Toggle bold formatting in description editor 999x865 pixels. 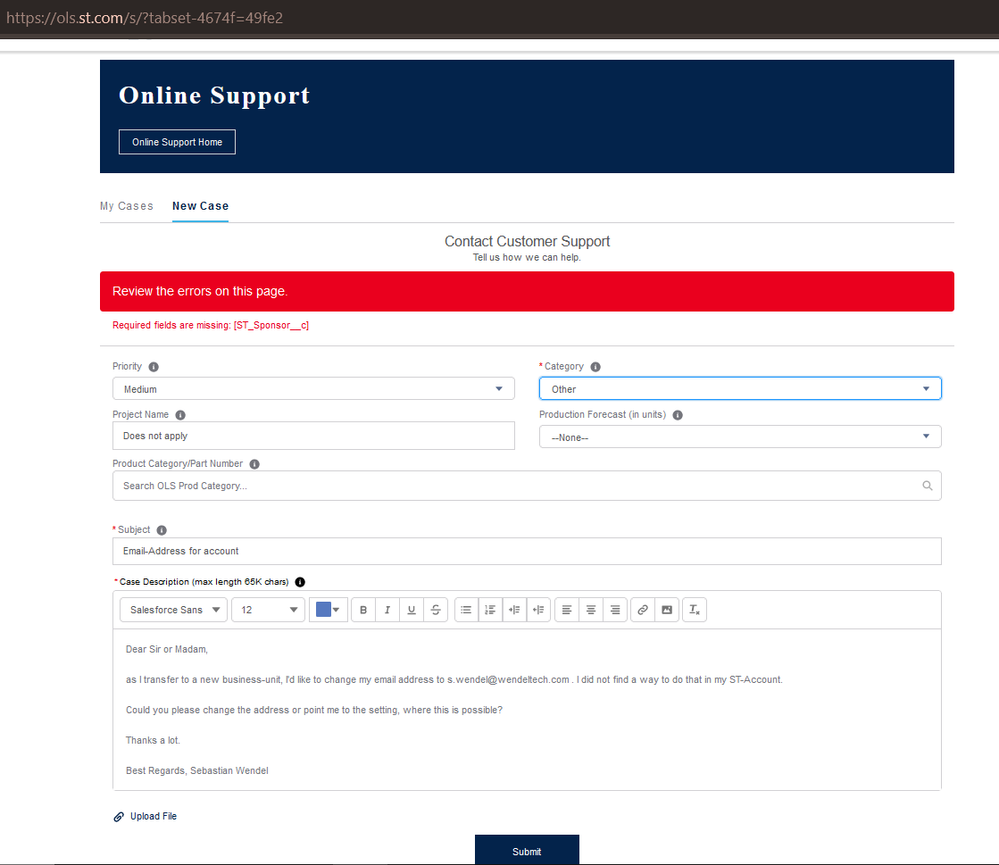click(x=363, y=610)
